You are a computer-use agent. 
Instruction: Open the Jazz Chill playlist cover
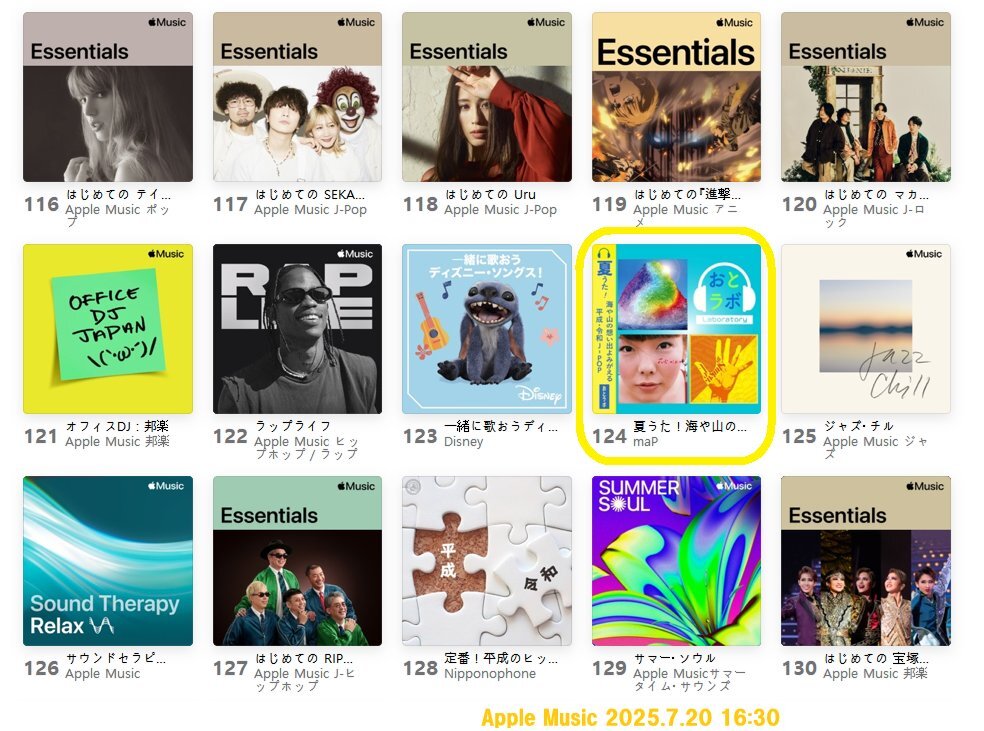tap(866, 329)
